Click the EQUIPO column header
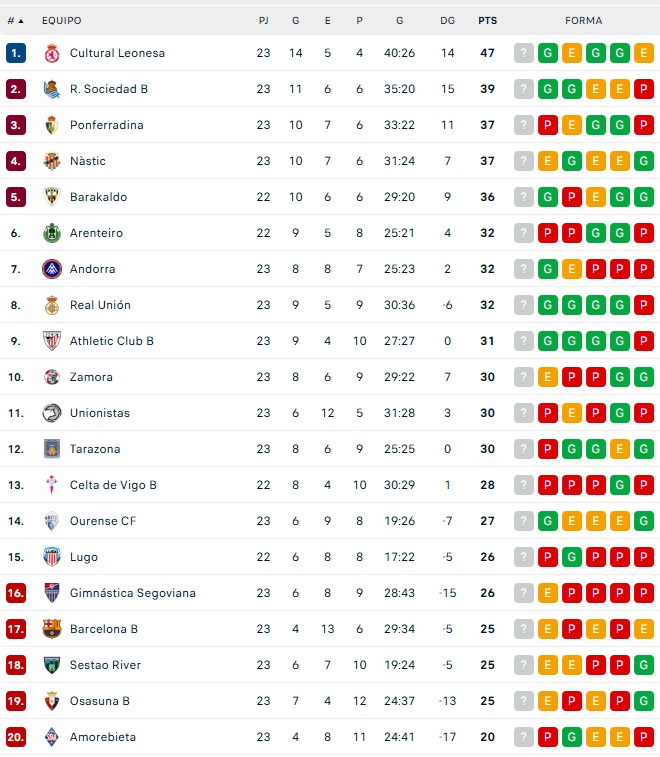The width and height of the screenshot is (660, 757). [62, 20]
